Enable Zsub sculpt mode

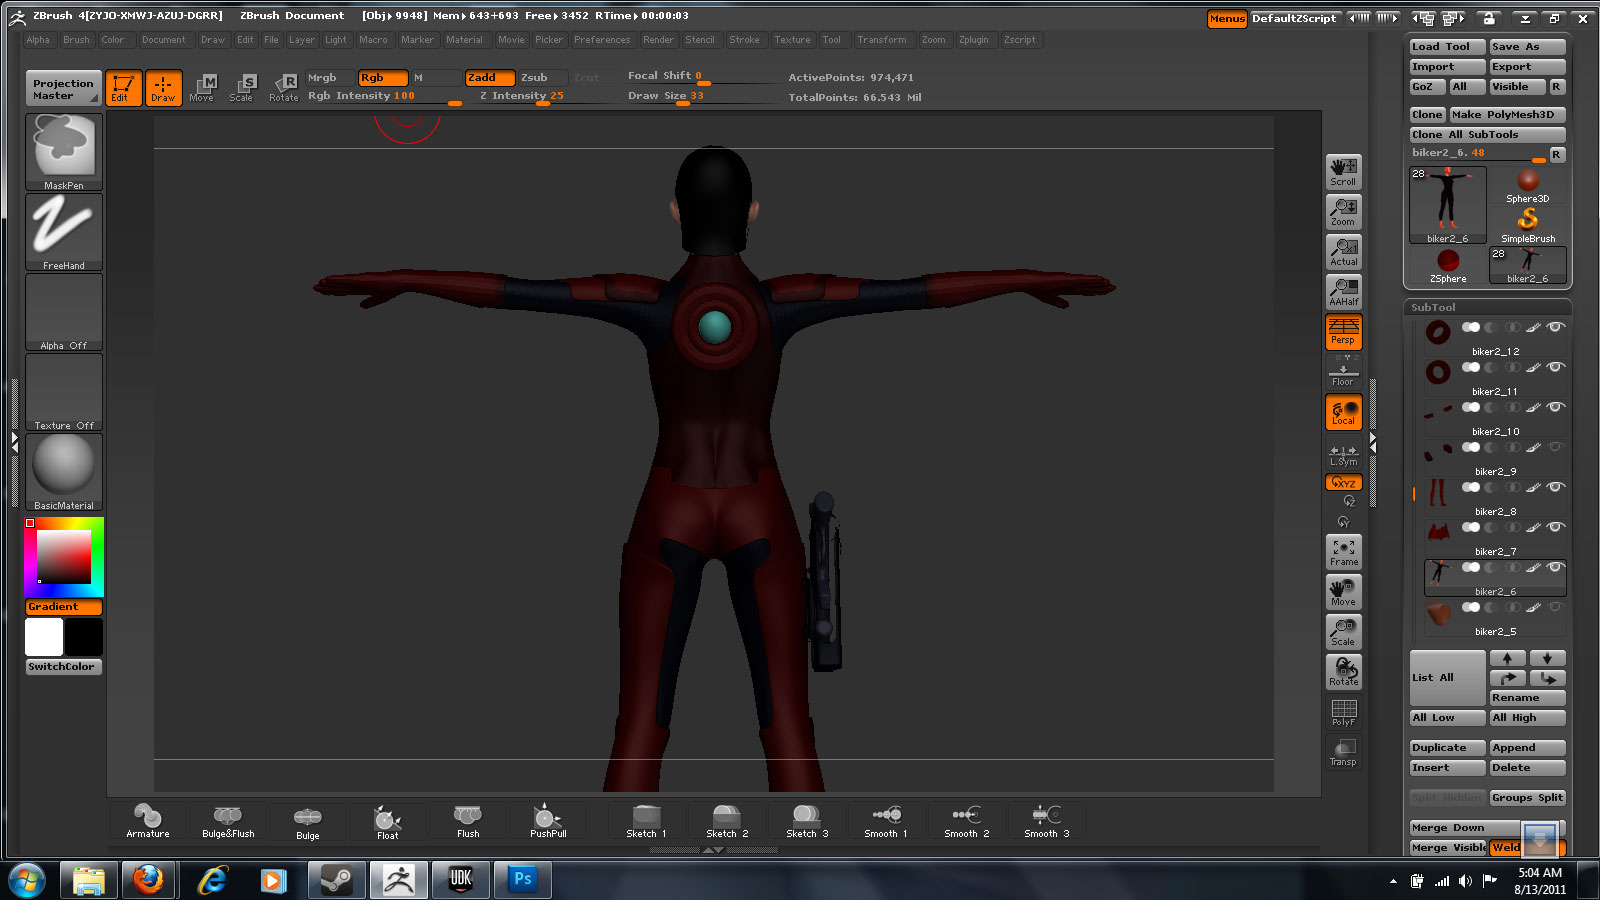pos(542,77)
